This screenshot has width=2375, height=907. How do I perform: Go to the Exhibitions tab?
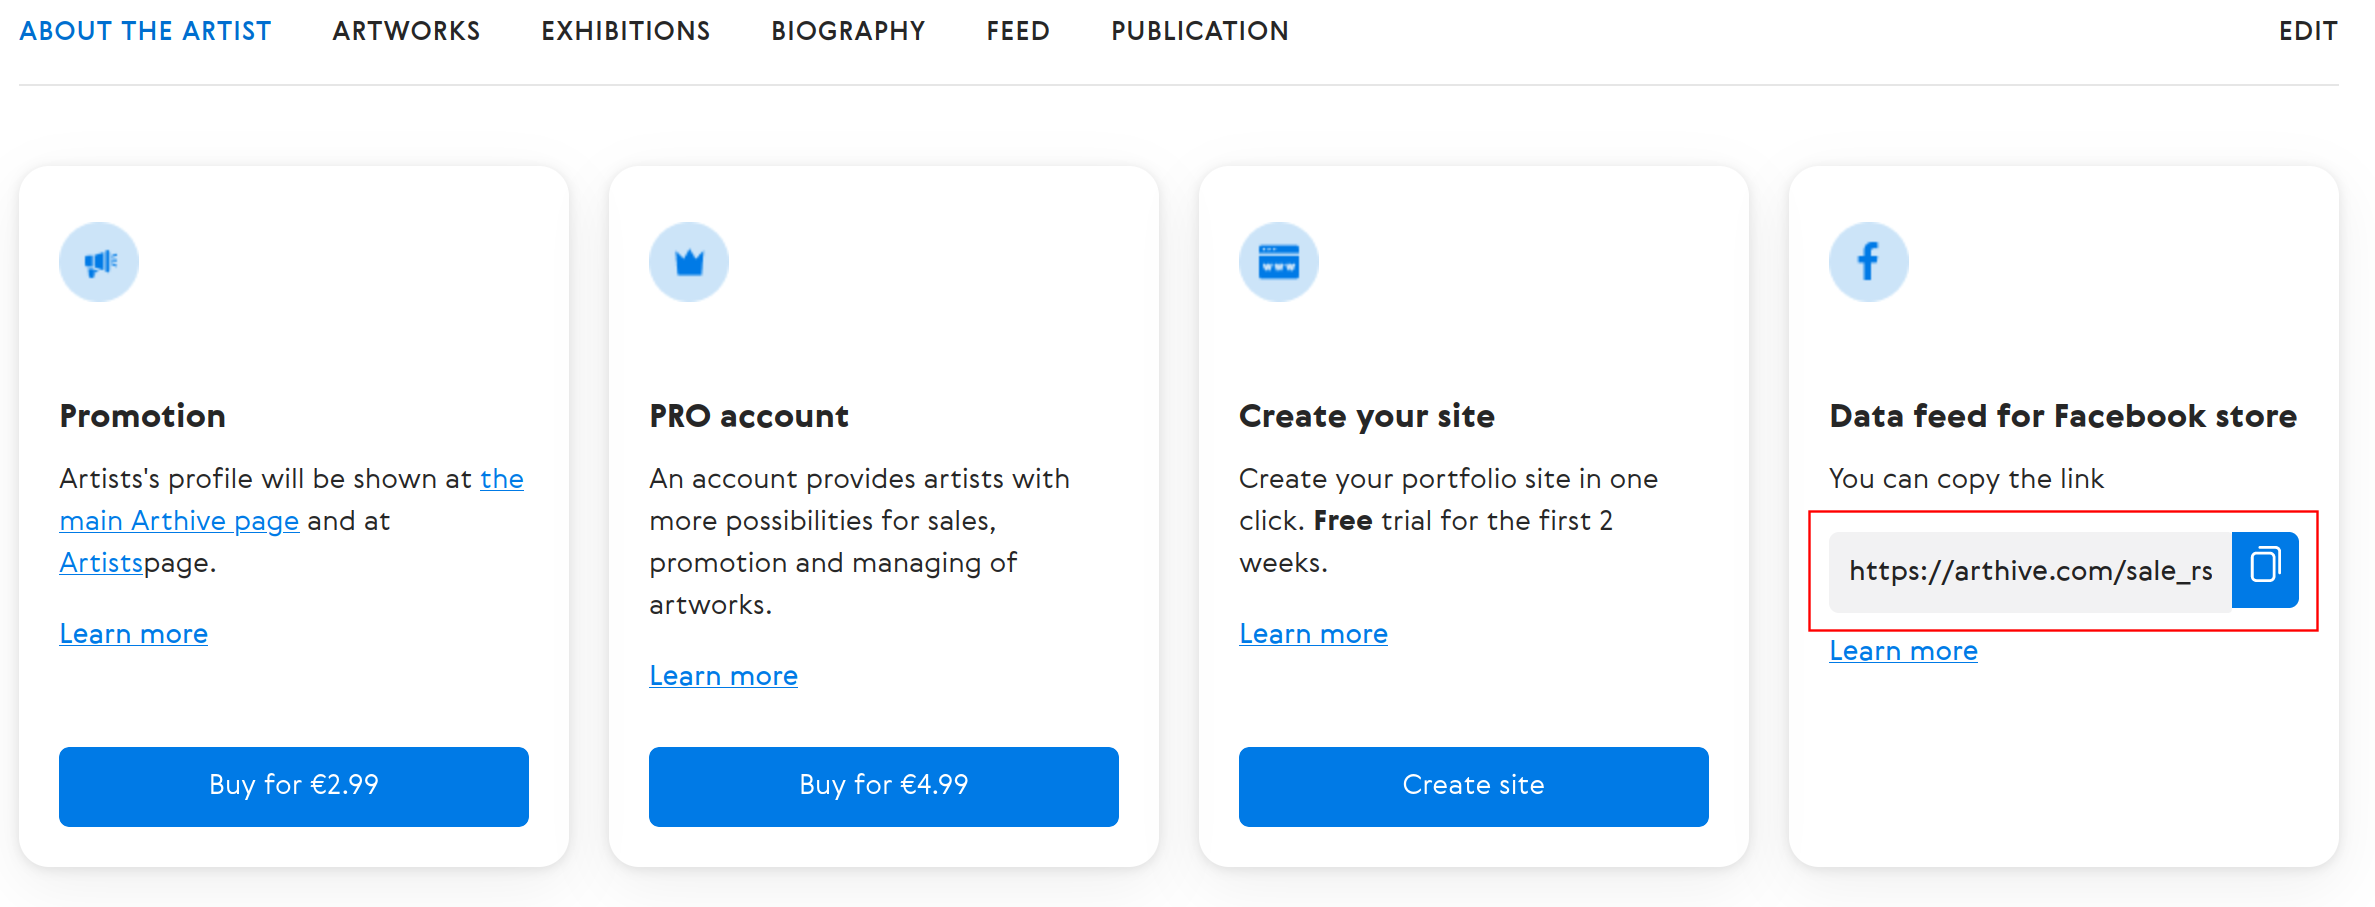tap(626, 31)
